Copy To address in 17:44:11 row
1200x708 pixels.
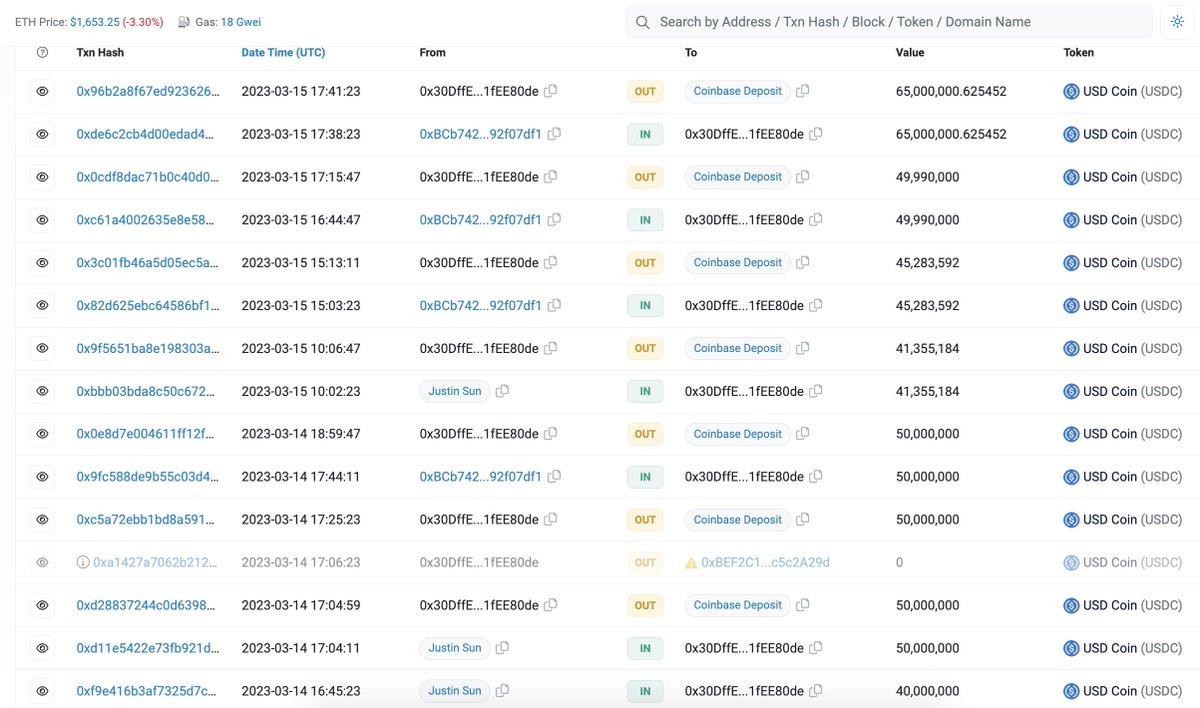click(816, 477)
